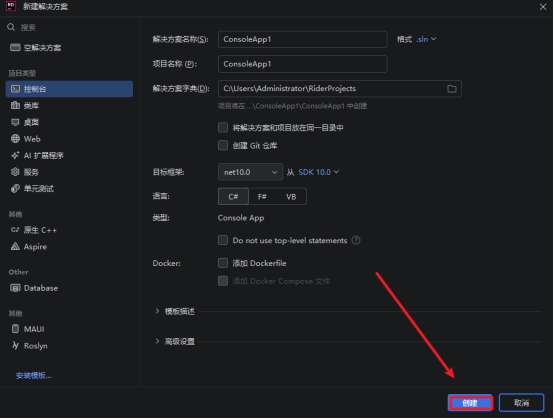The height and width of the screenshot is (419, 554).
Task: Select the Roslyn icon
Action: tap(15, 346)
